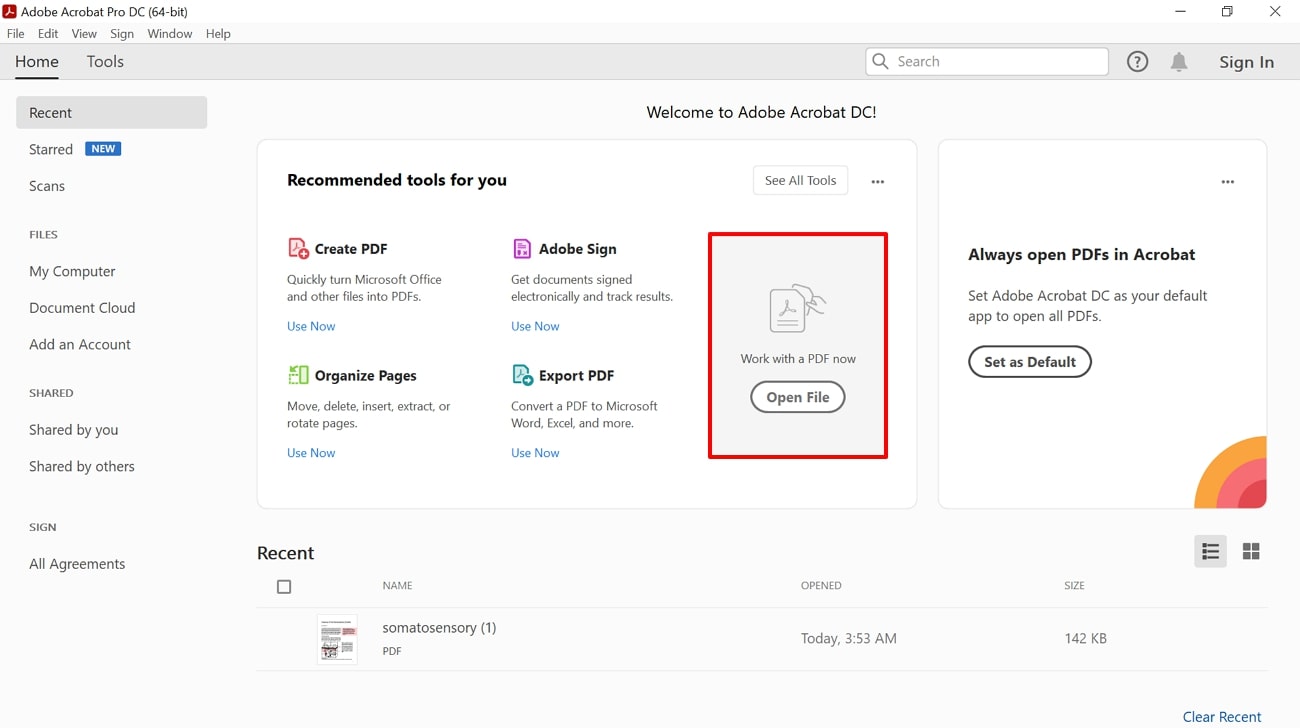Click Use Now under Organize Pages
Image resolution: width=1300 pixels, height=728 pixels.
coord(311,453)
